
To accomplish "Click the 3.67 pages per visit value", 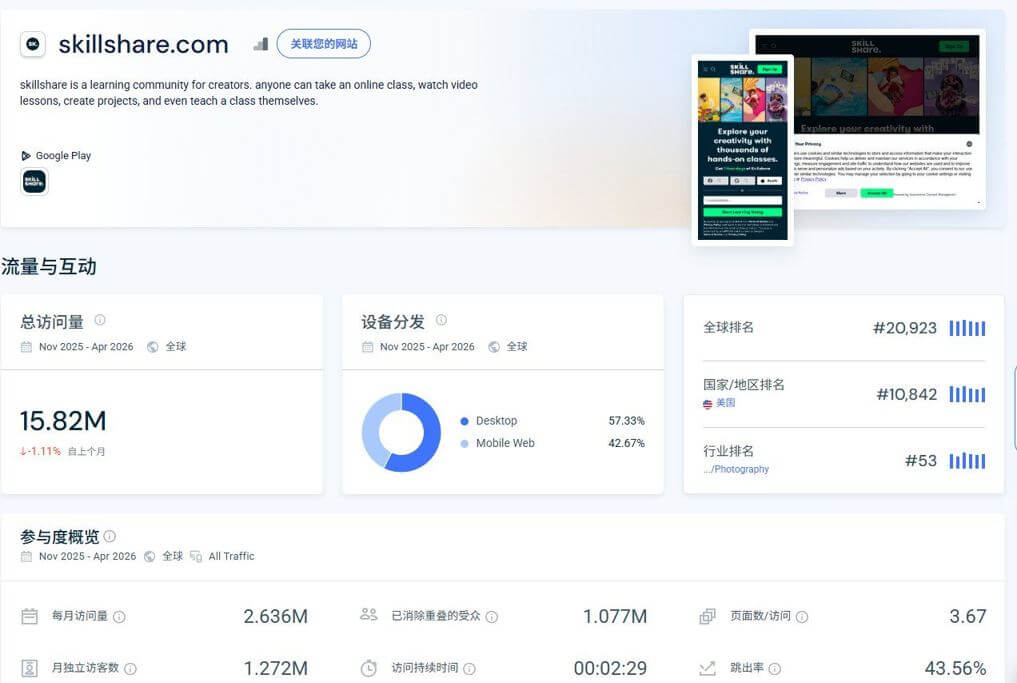I will tap(968, 616).
